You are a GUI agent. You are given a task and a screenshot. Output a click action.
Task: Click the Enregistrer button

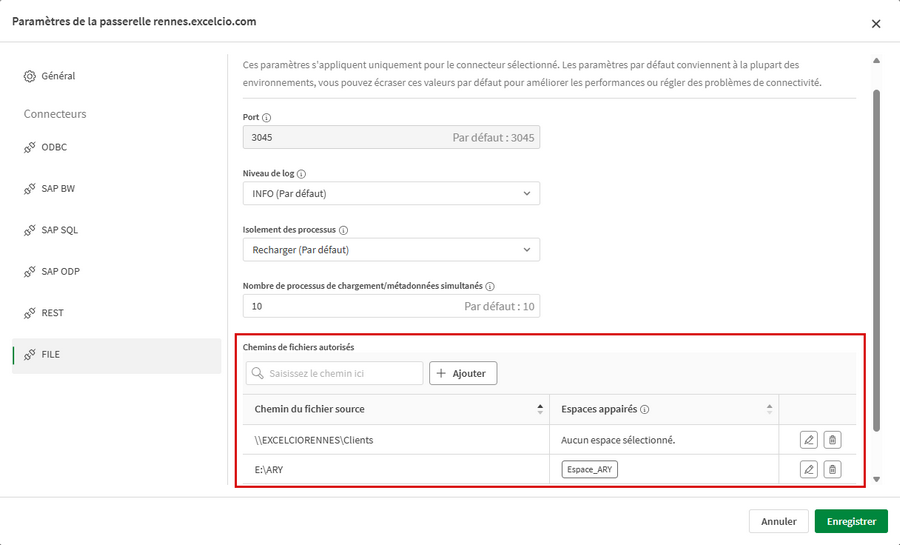pyautogui.click(x=851, y=521)
